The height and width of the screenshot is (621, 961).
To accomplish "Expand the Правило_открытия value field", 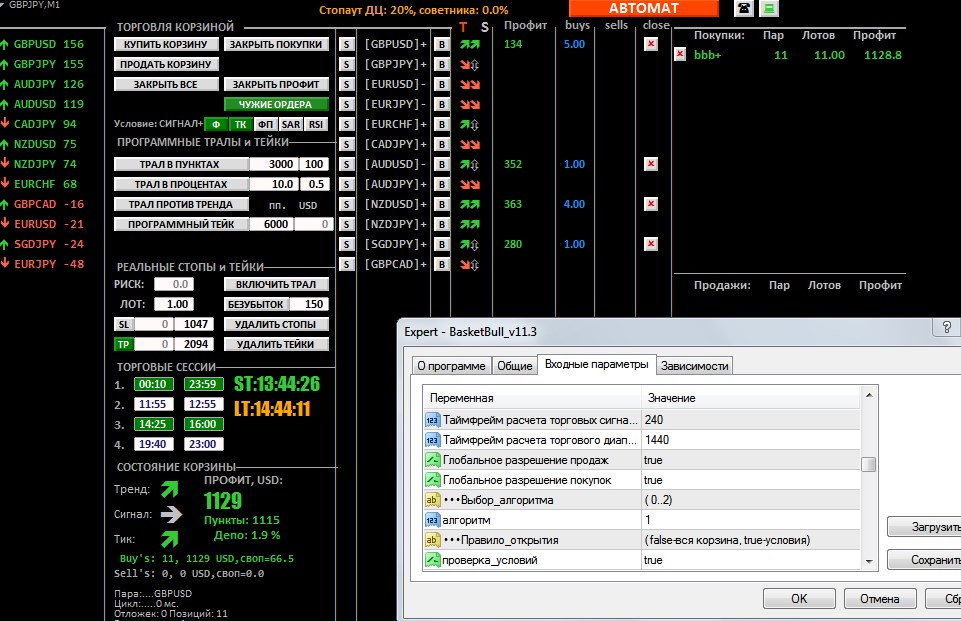I will pyautogui.click(x=750, y=540).
